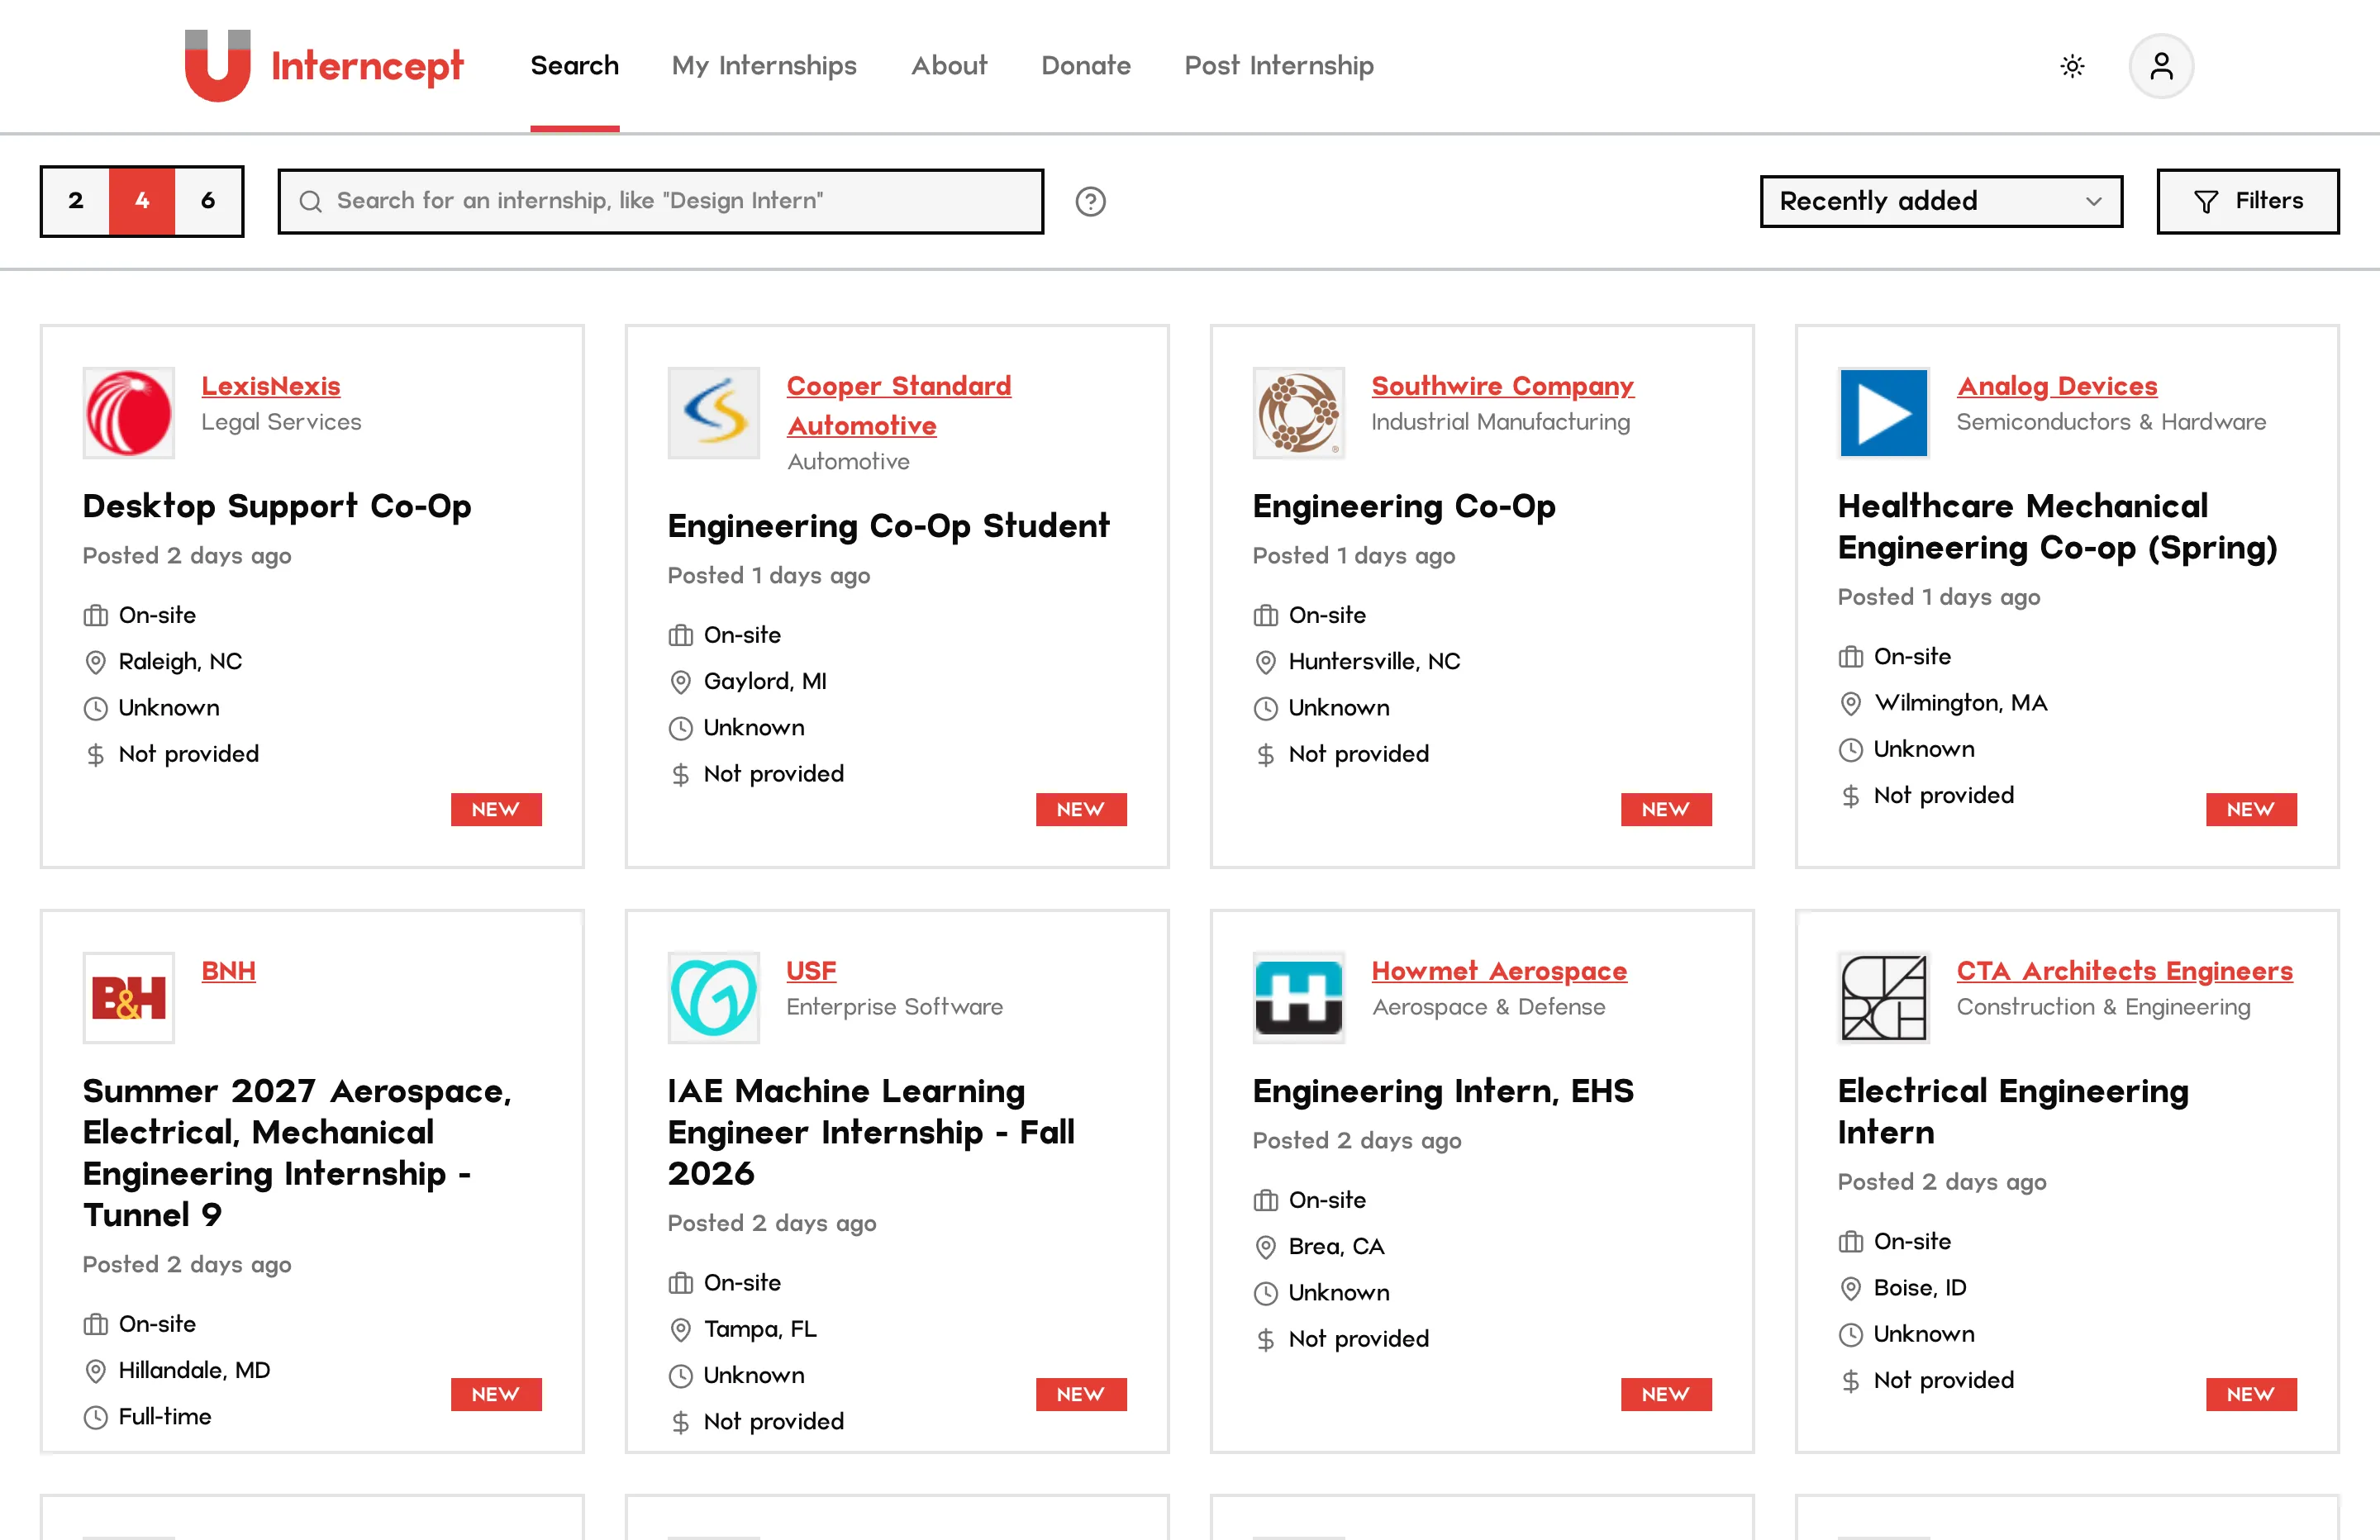Viewport: 2380px width, 1540px height.
Task: Open the Southwire Company link
Action: click(x=1502, y=386)
